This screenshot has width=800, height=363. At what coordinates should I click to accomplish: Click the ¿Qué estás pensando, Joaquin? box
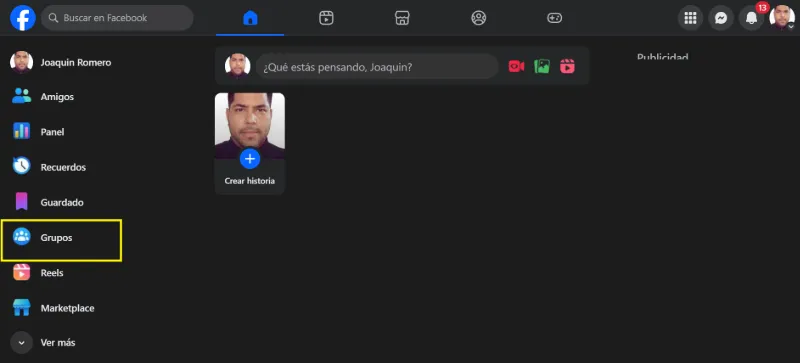pos(377,66)
